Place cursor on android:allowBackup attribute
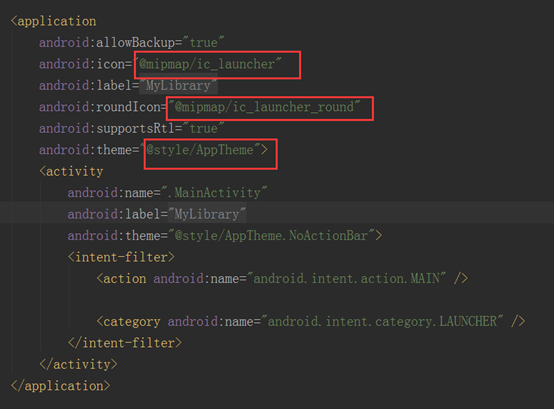The height and width of the screenshot is (409, 554). click(107, 43)
